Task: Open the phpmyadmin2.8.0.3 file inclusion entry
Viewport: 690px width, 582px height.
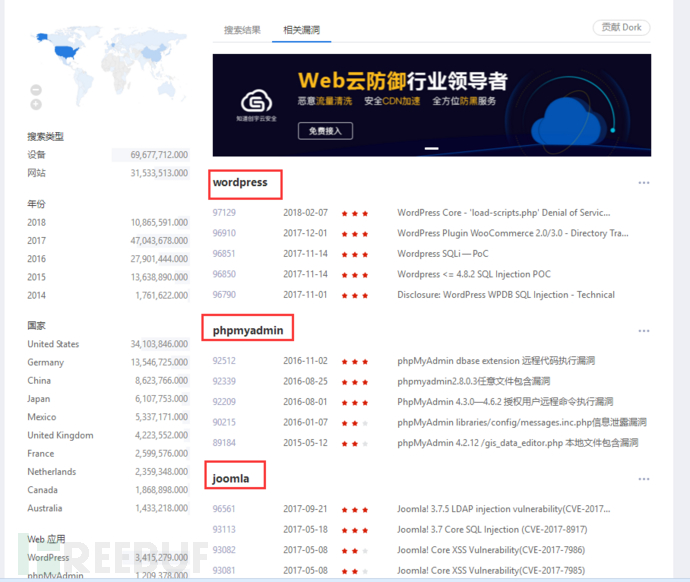Action: (x=473, y=381)
